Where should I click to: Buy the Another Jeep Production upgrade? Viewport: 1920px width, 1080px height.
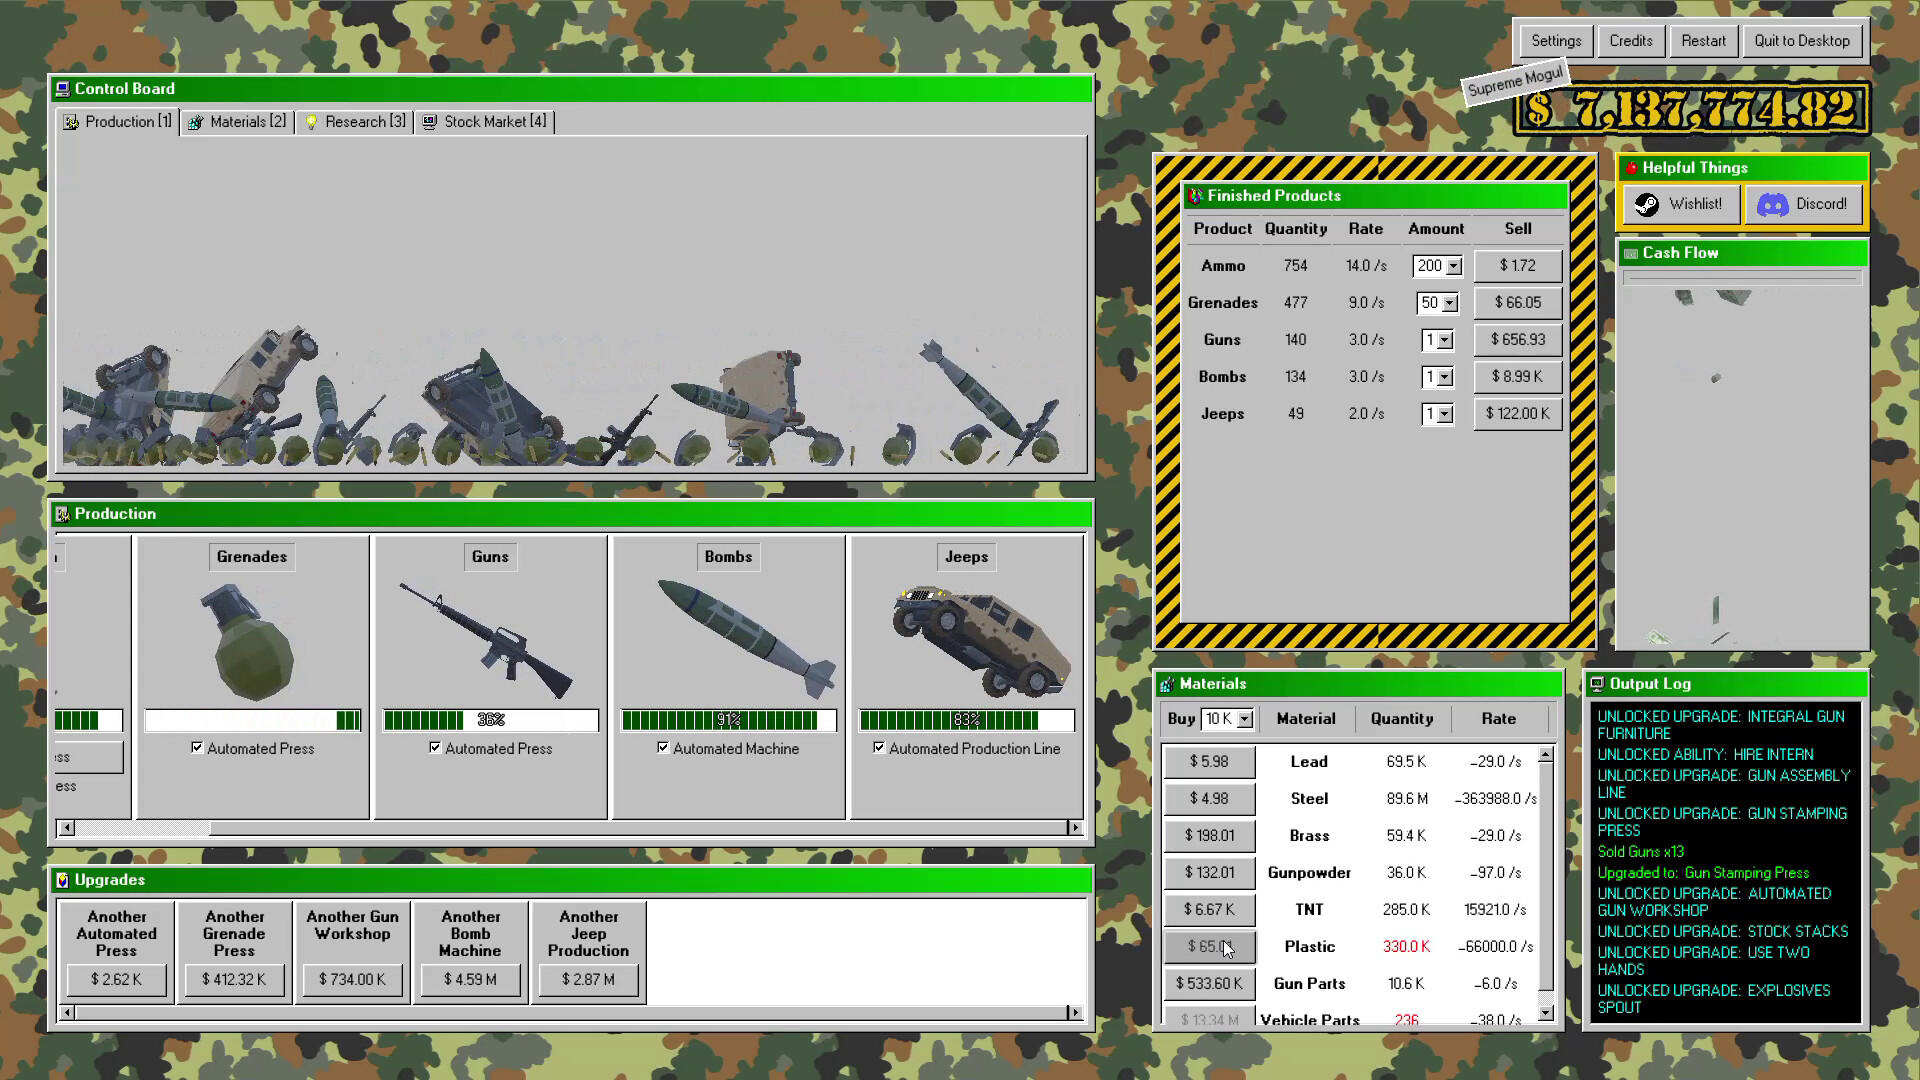click(x=587, y=979)
